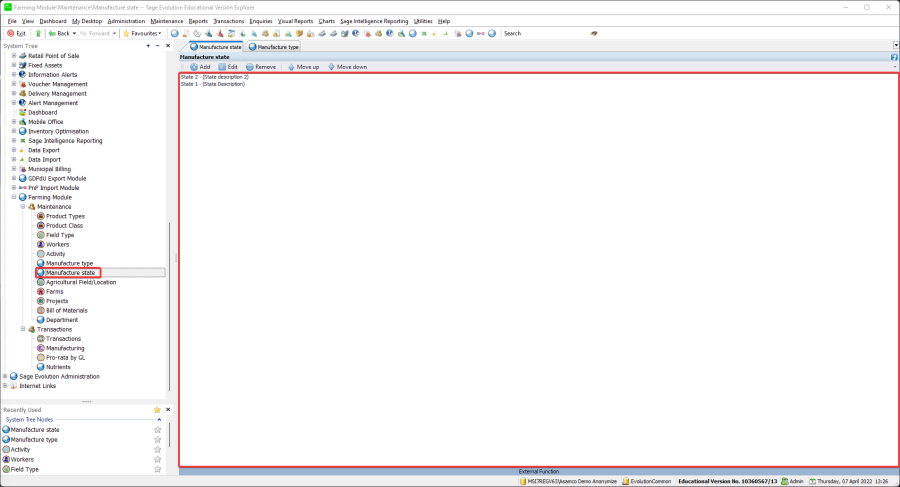Click the Add icon in Manufacture state toolbar

click(199, 67)
